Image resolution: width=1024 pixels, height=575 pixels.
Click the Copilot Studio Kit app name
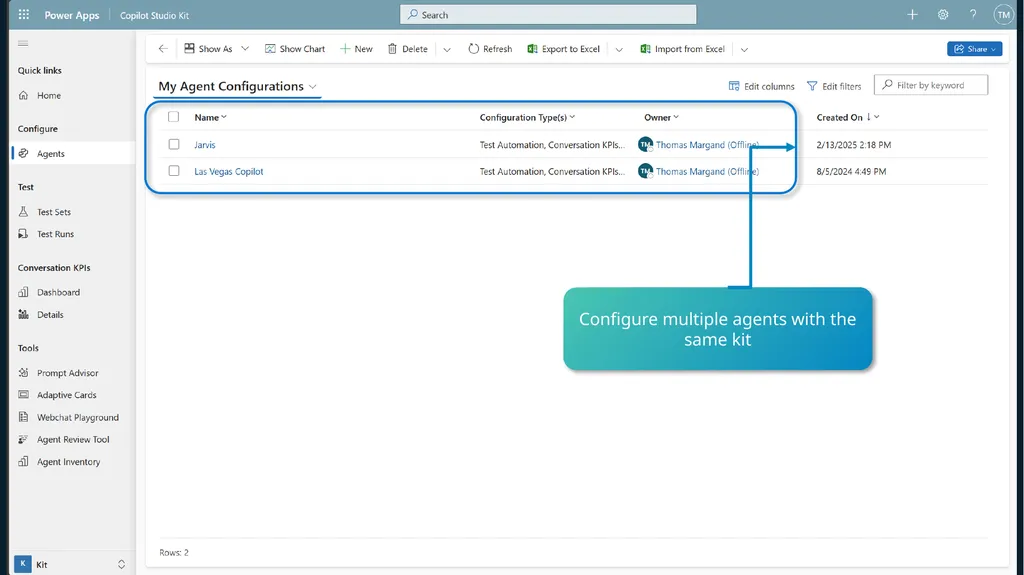[154, 15]
